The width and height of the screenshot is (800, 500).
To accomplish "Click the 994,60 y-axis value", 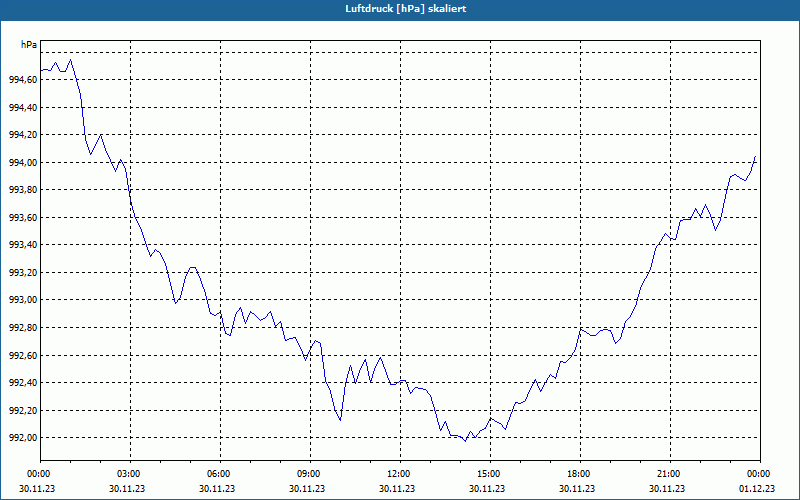I will (x=23, y=80).
